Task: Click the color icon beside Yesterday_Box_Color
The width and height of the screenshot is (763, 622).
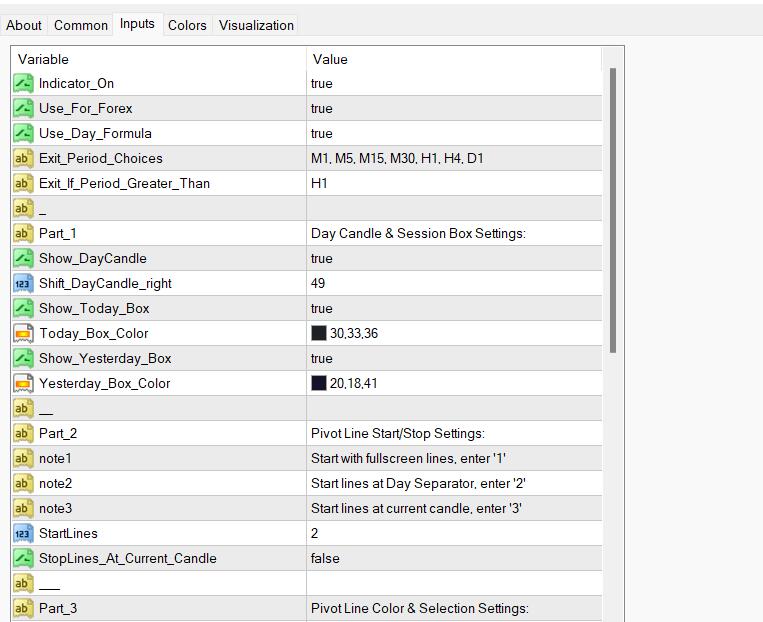Action: [x=23, y=383]
